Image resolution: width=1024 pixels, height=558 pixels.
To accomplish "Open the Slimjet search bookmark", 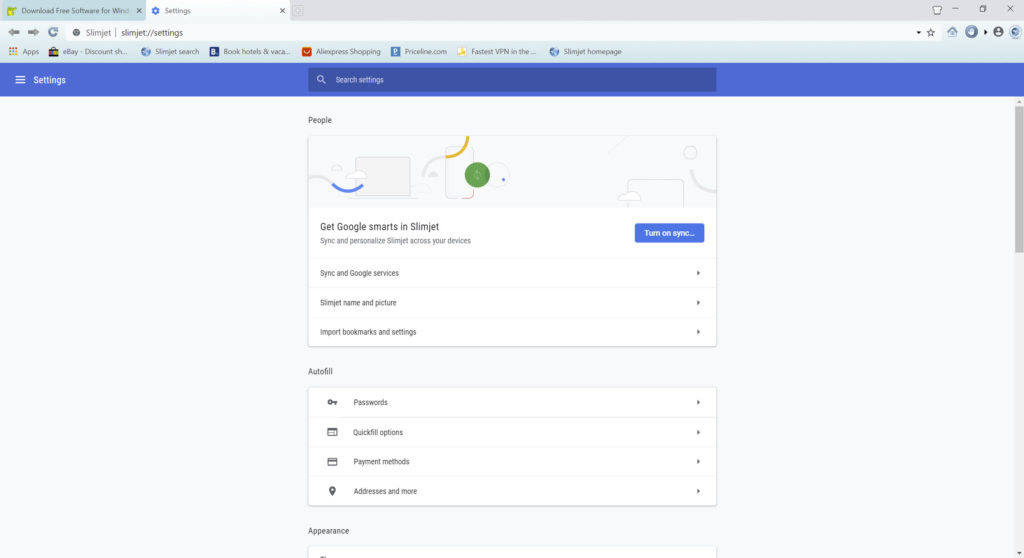I will coord(170,52).
